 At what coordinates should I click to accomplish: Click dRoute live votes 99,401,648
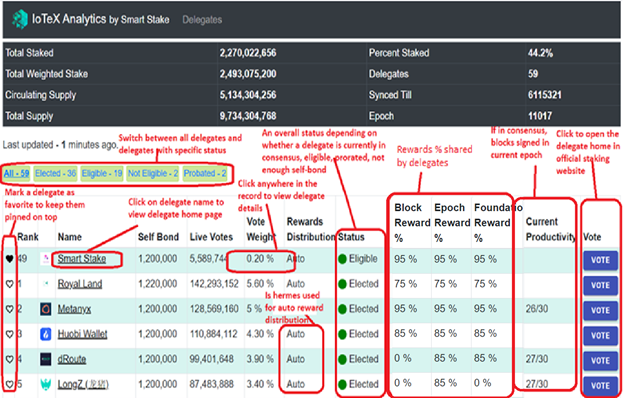[x=212, y=359]
